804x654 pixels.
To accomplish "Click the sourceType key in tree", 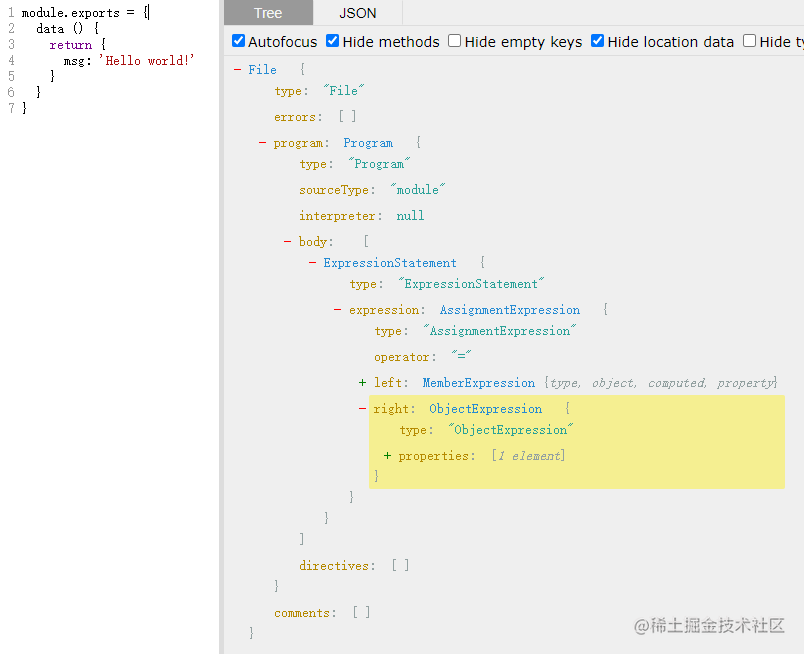I will click(x=334, y=190).
